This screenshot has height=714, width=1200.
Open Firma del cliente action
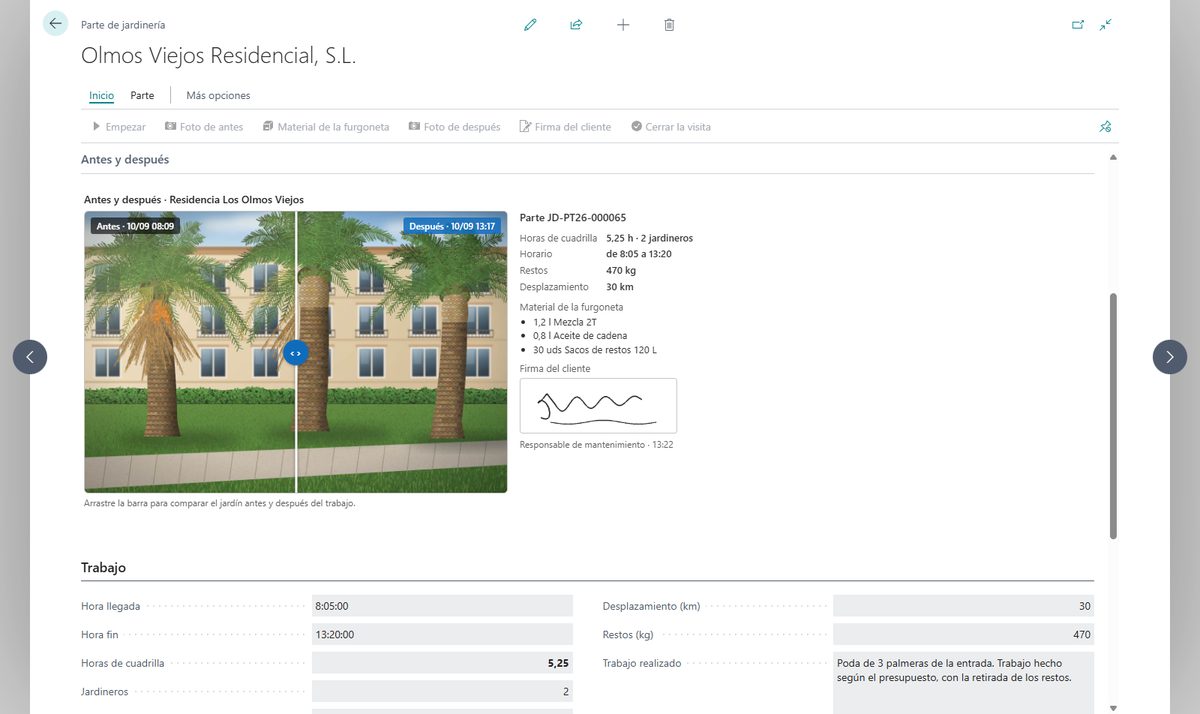[x=565, y=127]
